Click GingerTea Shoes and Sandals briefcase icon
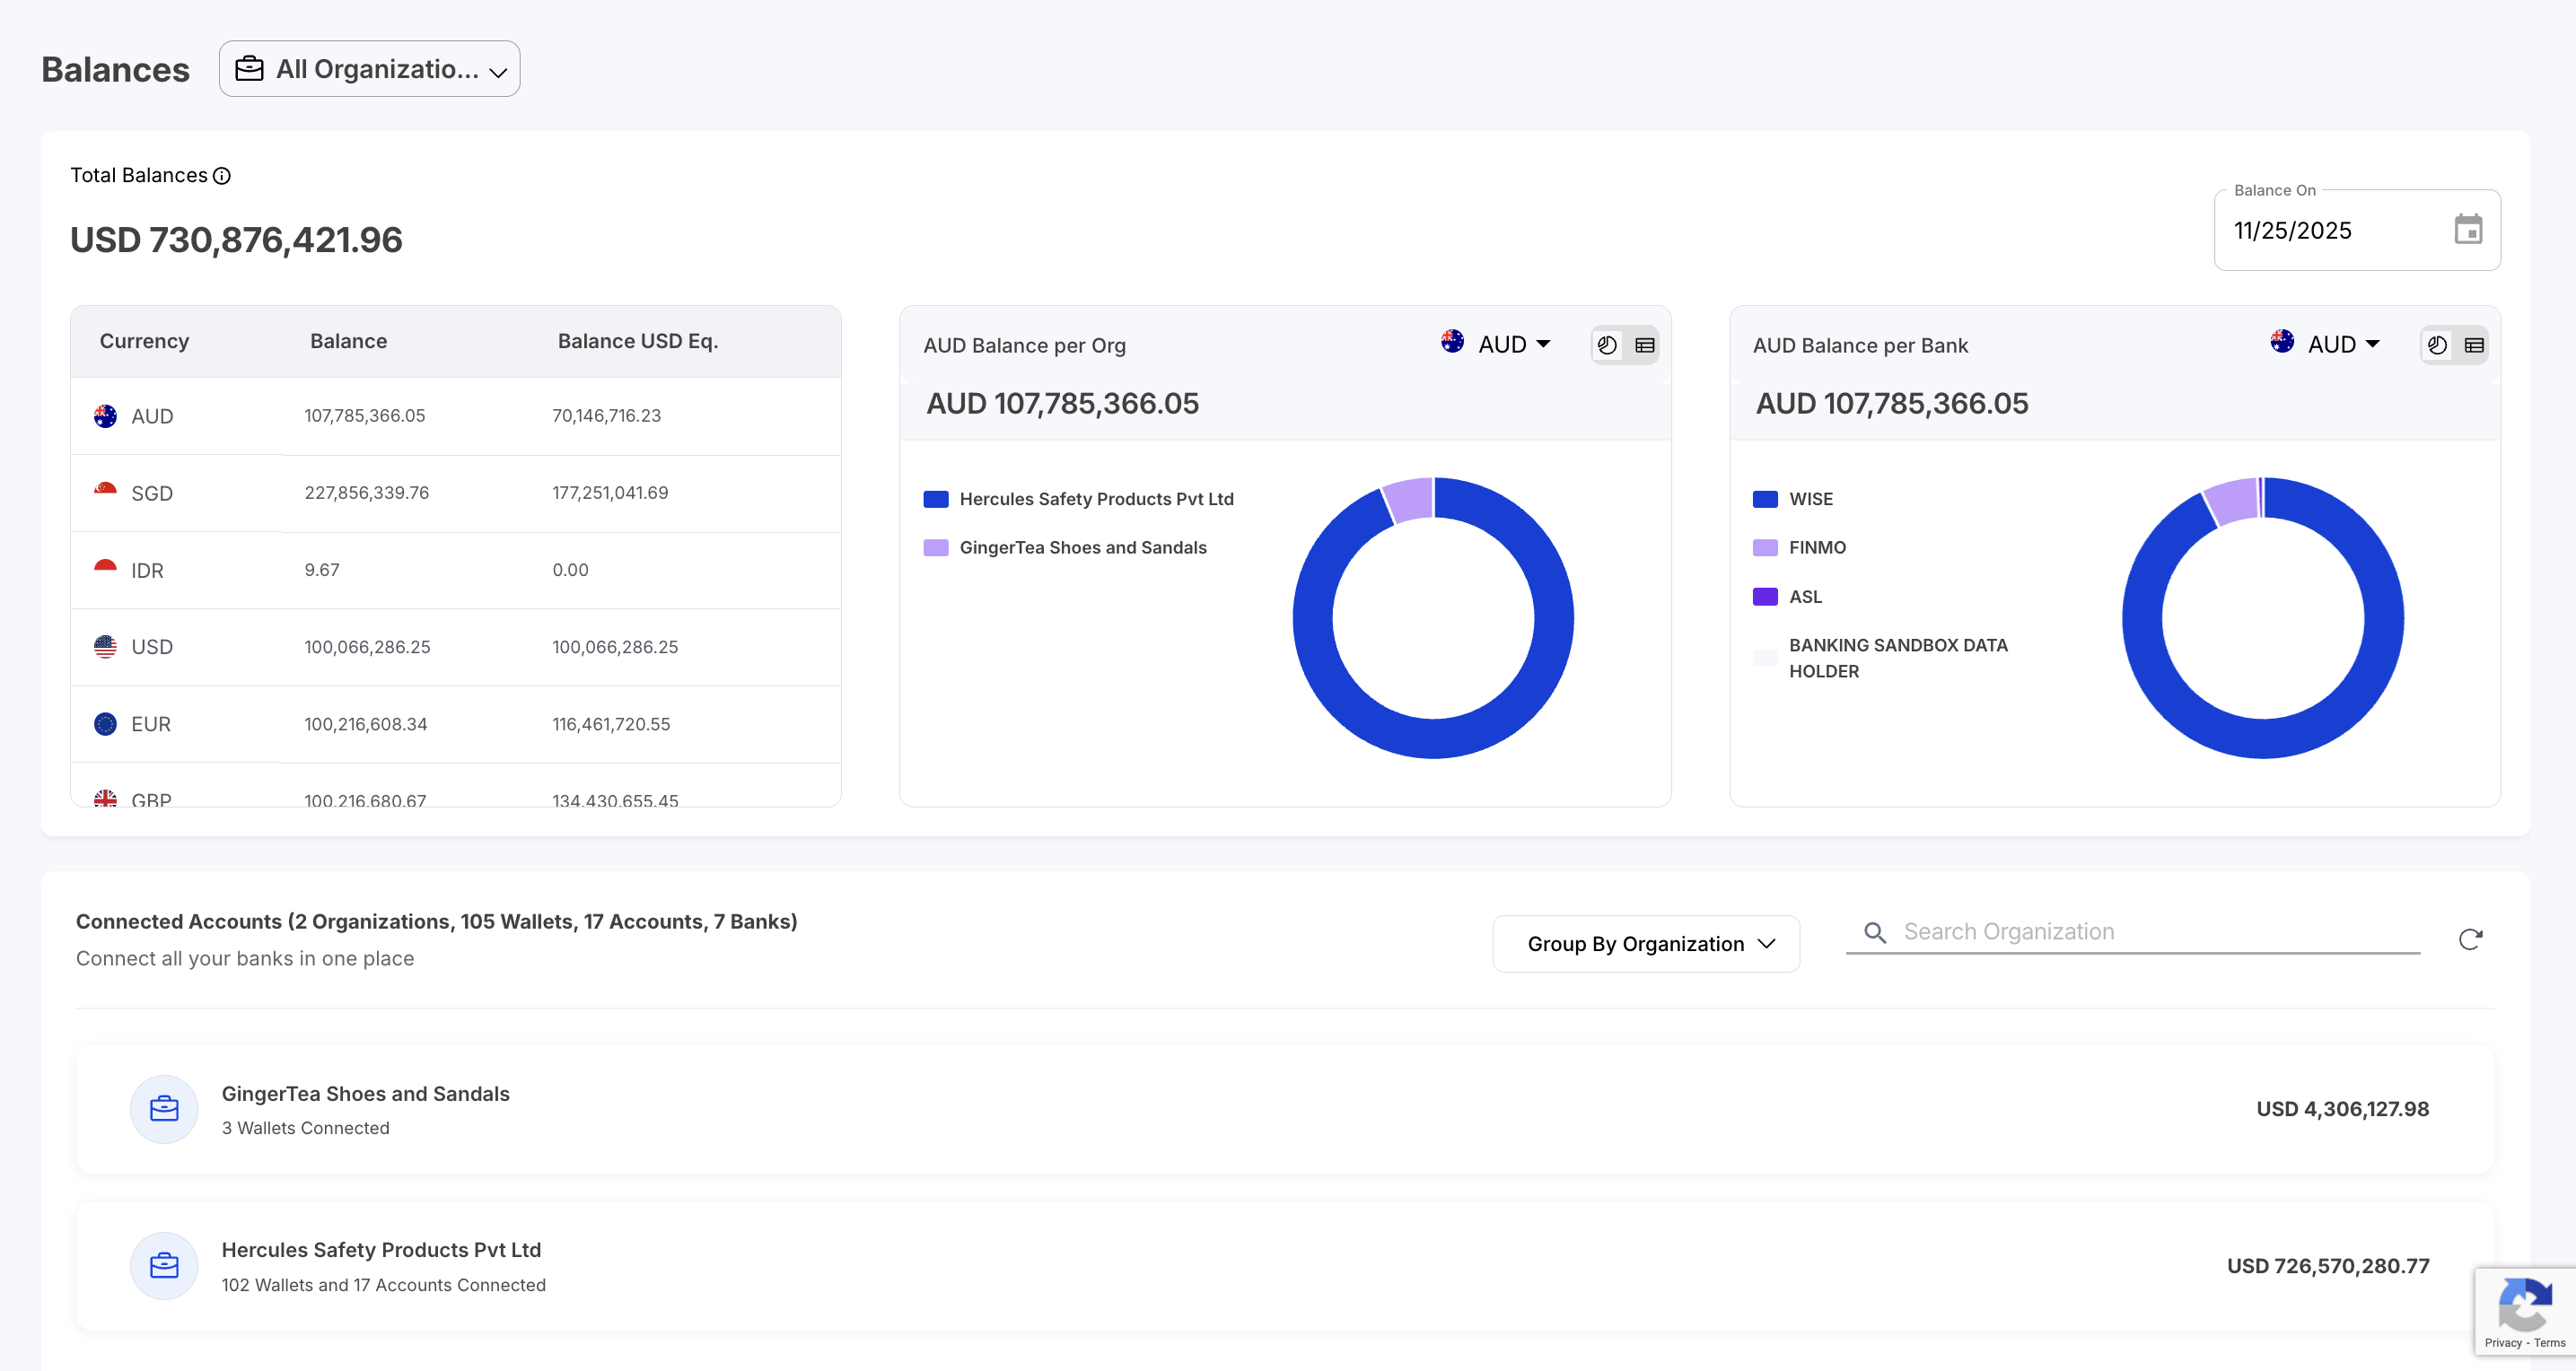This screenshot has width=2576, height=1371. pyautogui.click(x=164, y=1109)
